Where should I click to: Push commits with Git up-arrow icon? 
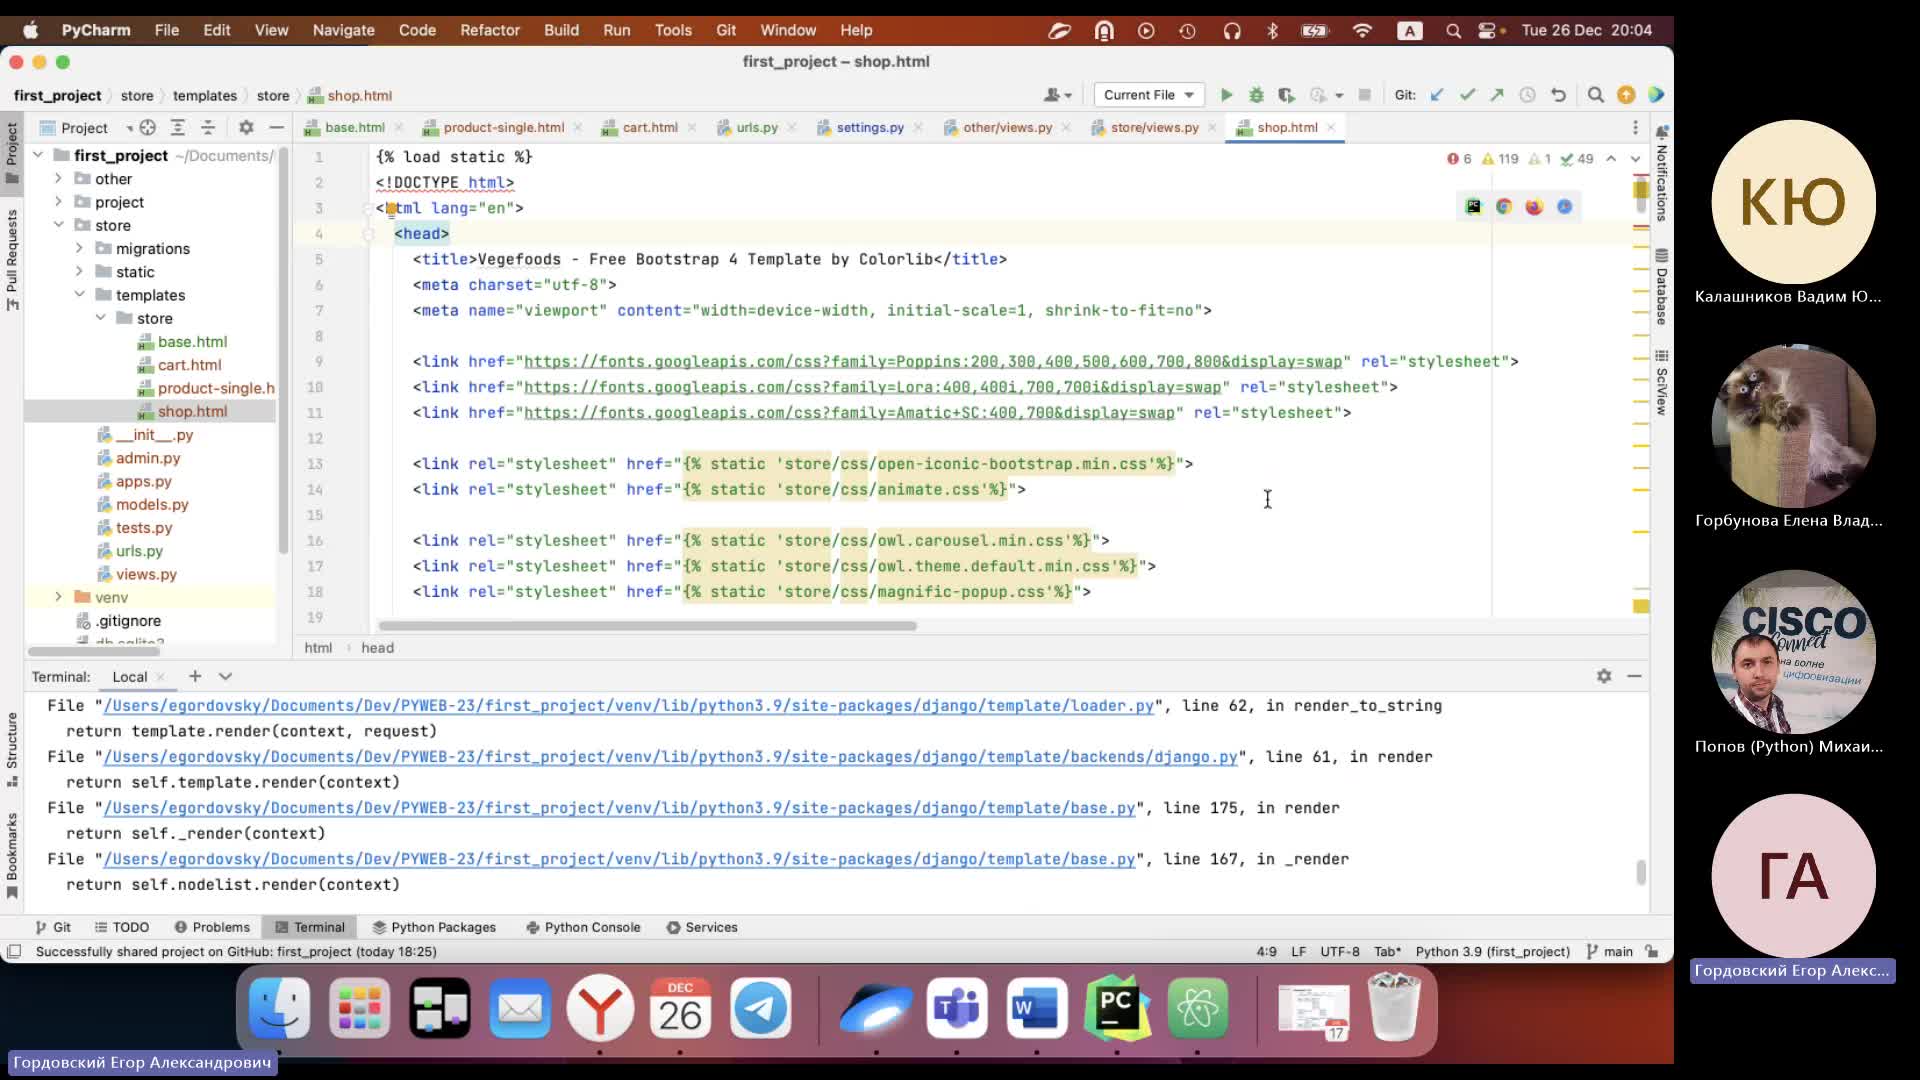(1497, 95)
